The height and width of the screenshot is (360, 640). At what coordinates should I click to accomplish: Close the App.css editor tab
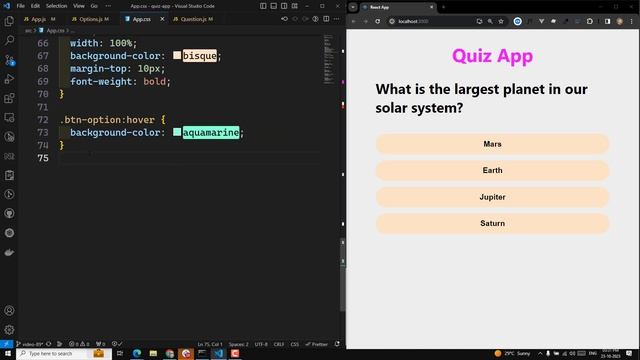[x=162, y=19]
